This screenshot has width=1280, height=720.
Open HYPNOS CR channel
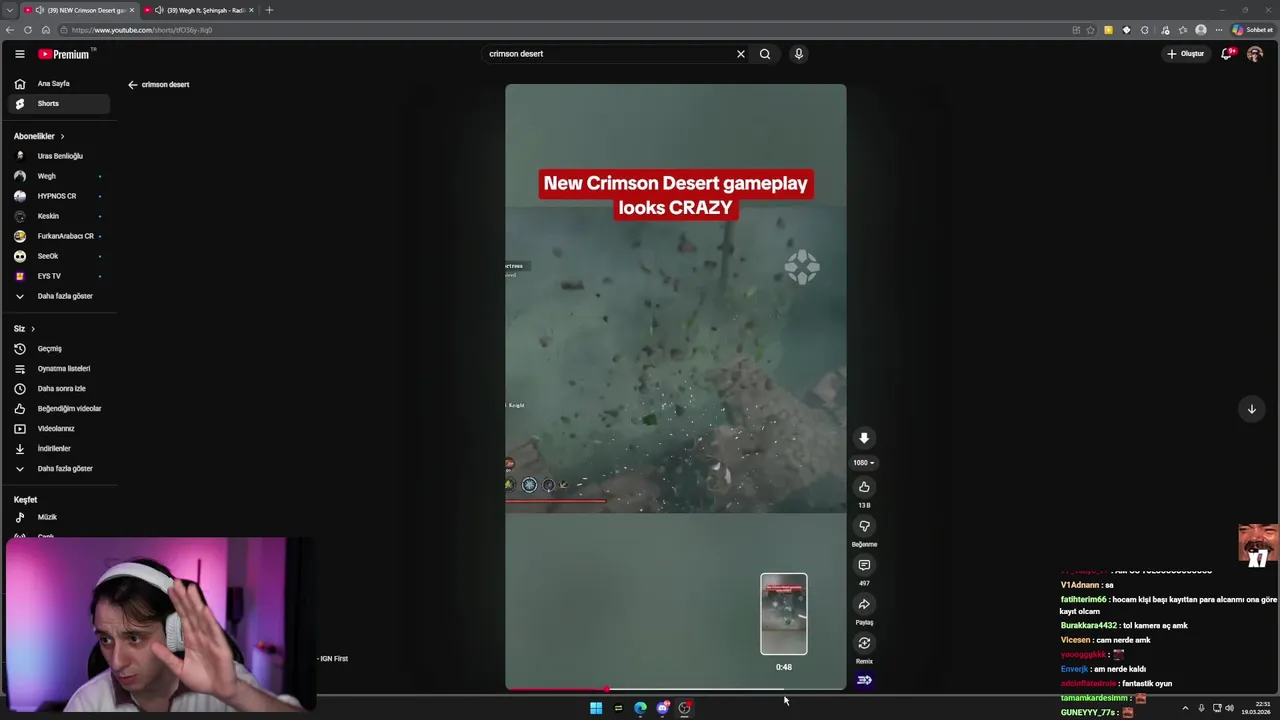coord(58,196)
